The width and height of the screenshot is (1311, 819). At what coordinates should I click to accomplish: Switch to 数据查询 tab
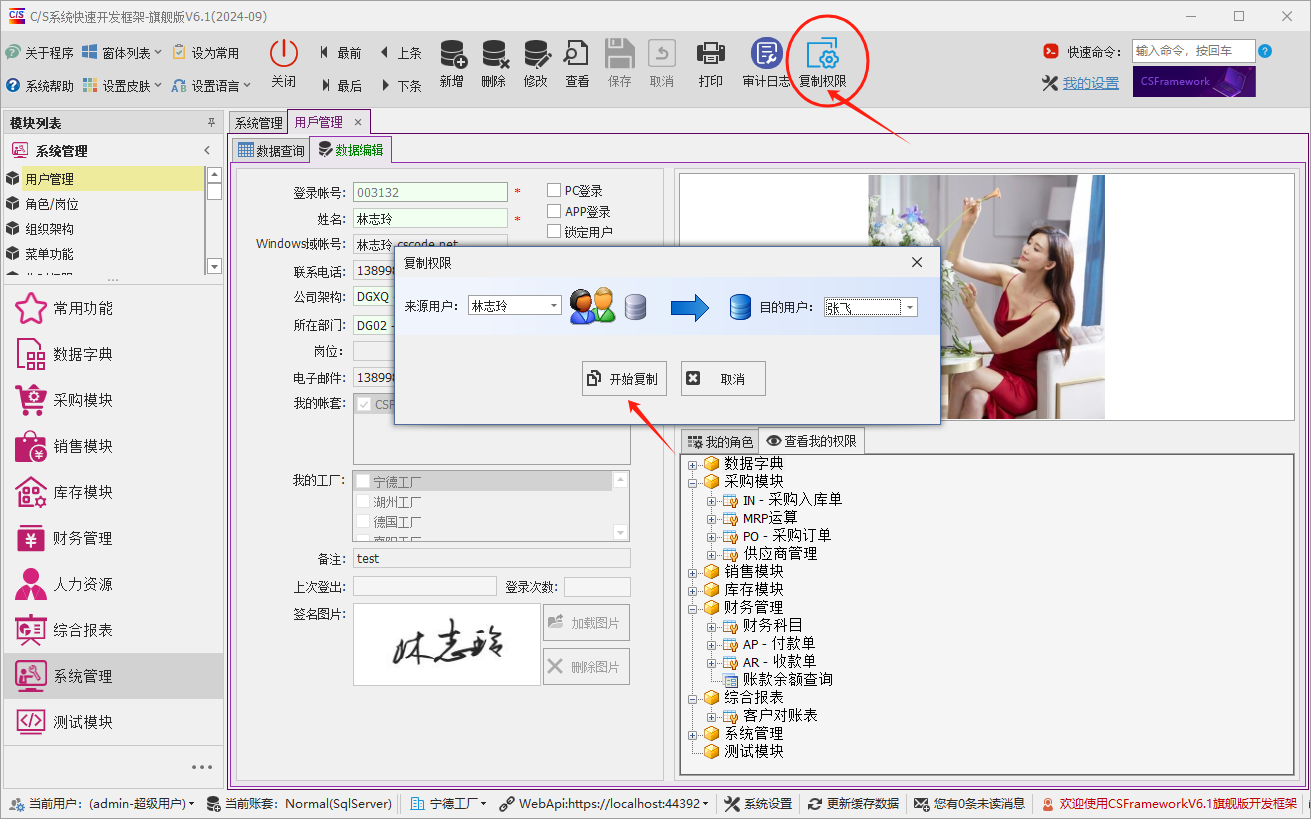[270, 151]
